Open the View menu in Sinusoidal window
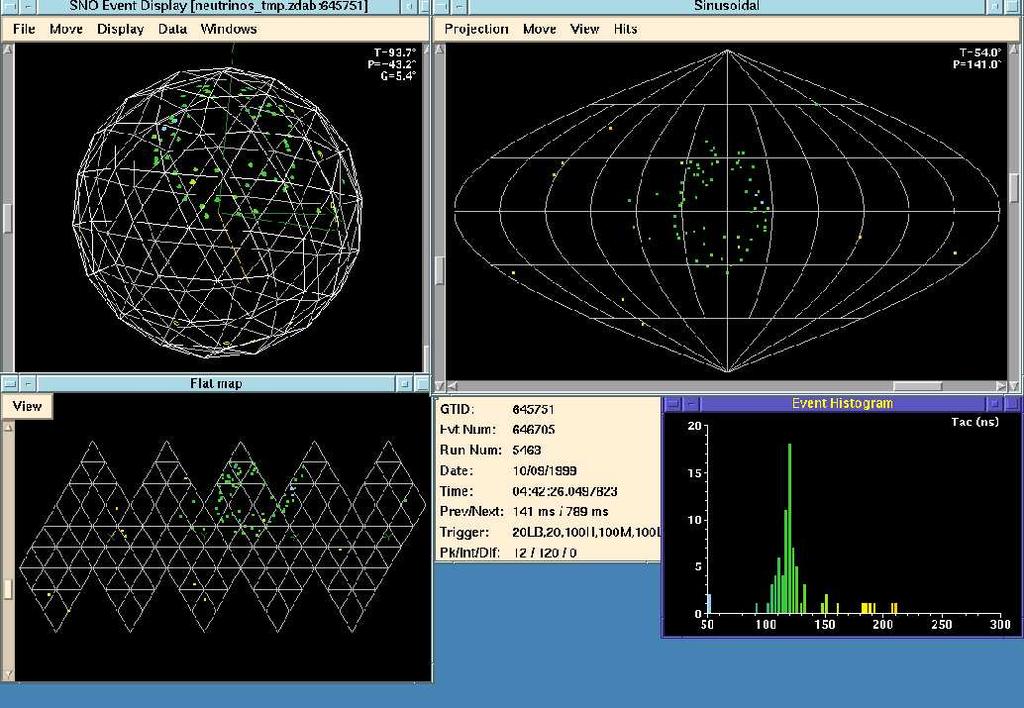 pyautogui.click(x=584, y=29)
